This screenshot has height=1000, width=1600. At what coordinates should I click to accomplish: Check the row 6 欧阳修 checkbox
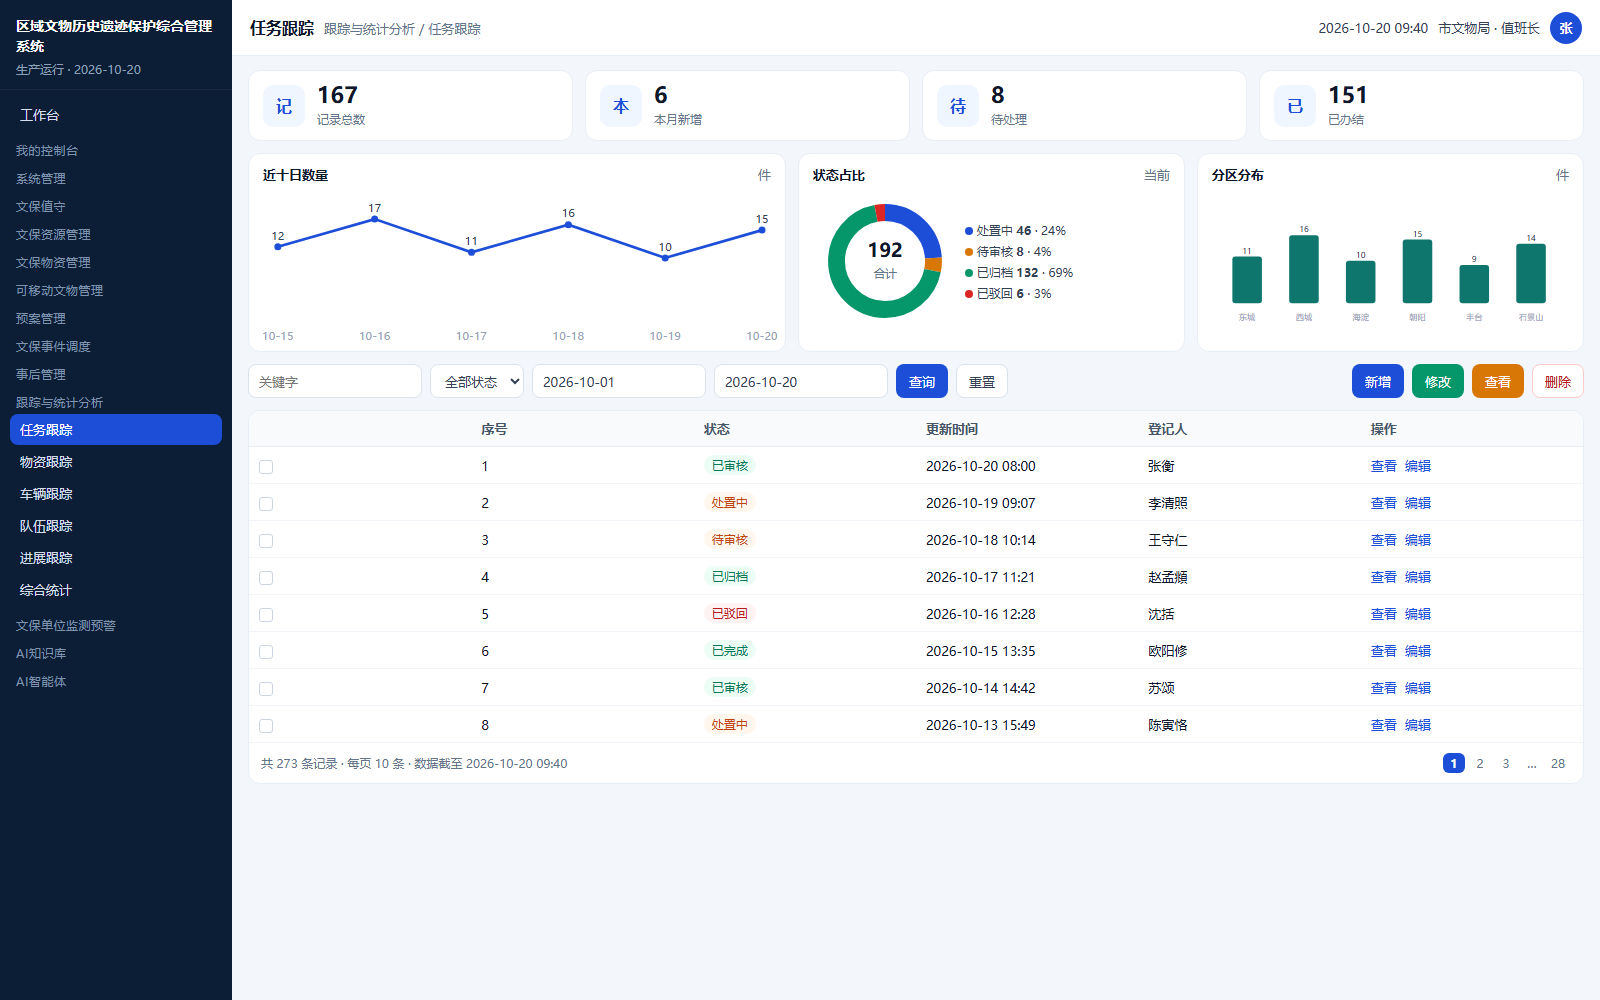pyautogui.click(x=266, y=652)
